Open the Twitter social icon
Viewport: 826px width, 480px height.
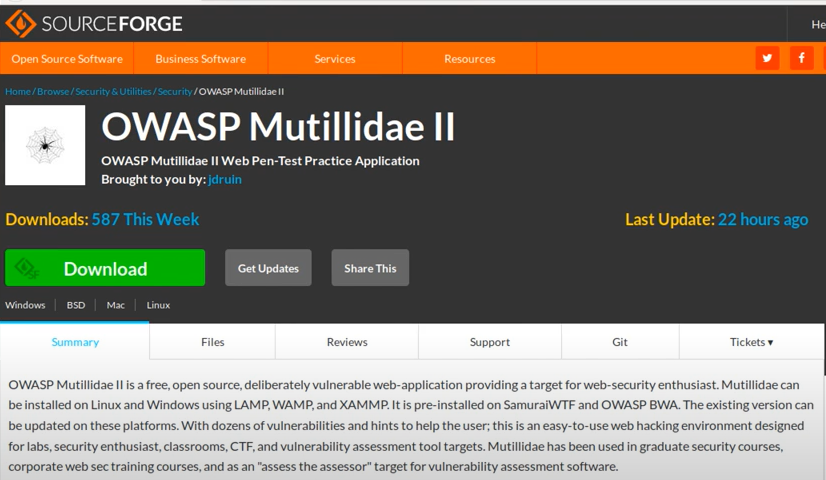click(x=767, y=58)
